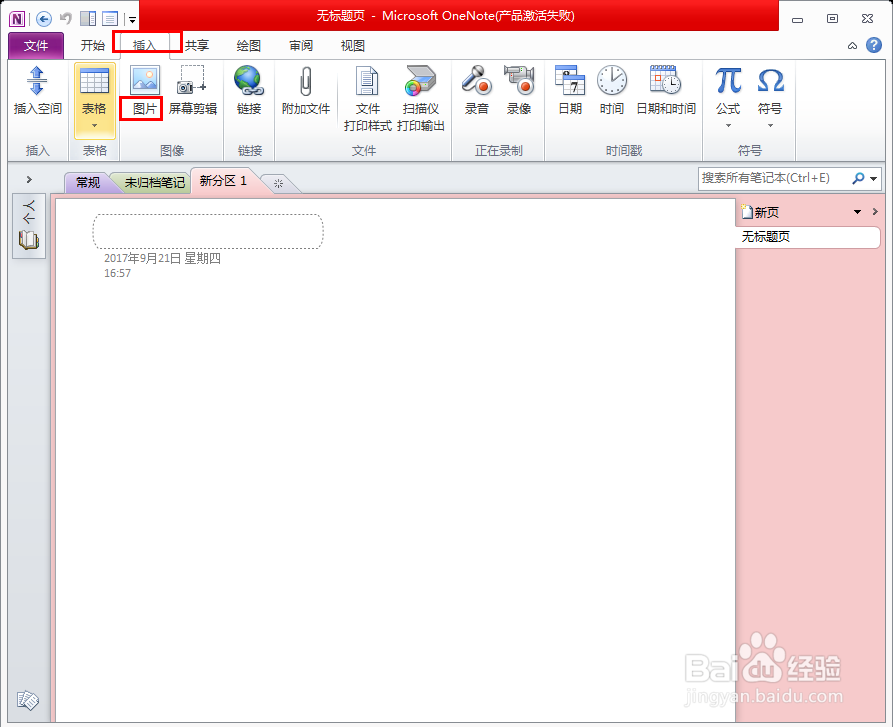This screenshot has height=727, width=893.
Task: Open Unfiled Notes icon at bottom left
Action: tap(27, 700)
